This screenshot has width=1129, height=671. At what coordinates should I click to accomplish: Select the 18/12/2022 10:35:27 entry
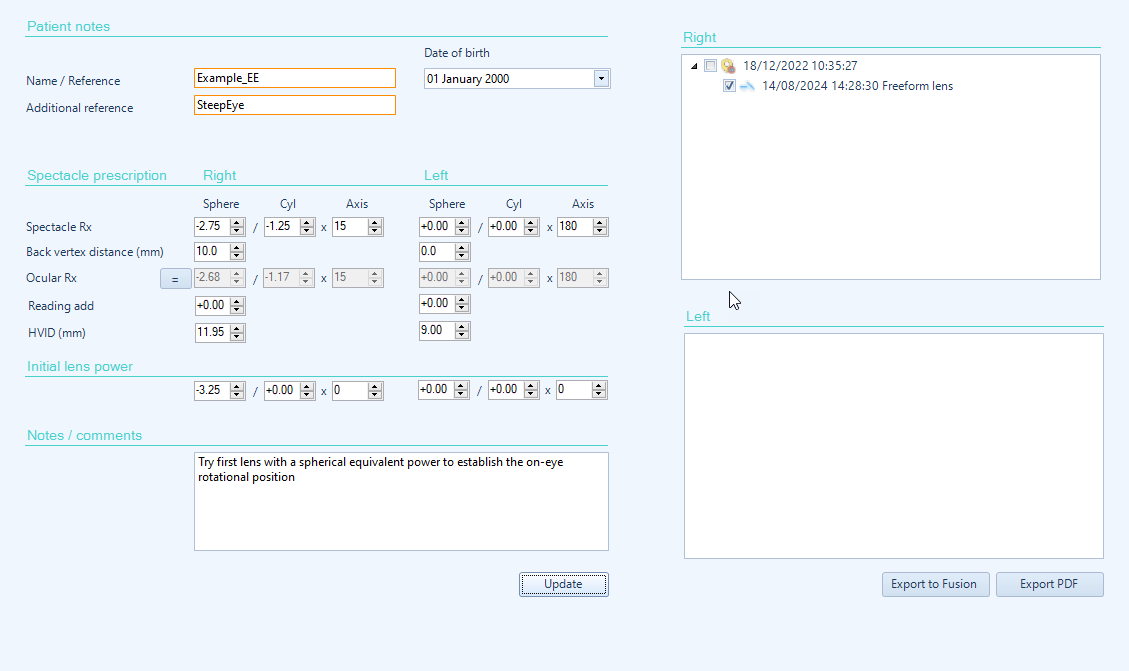(x=799, y=66)
